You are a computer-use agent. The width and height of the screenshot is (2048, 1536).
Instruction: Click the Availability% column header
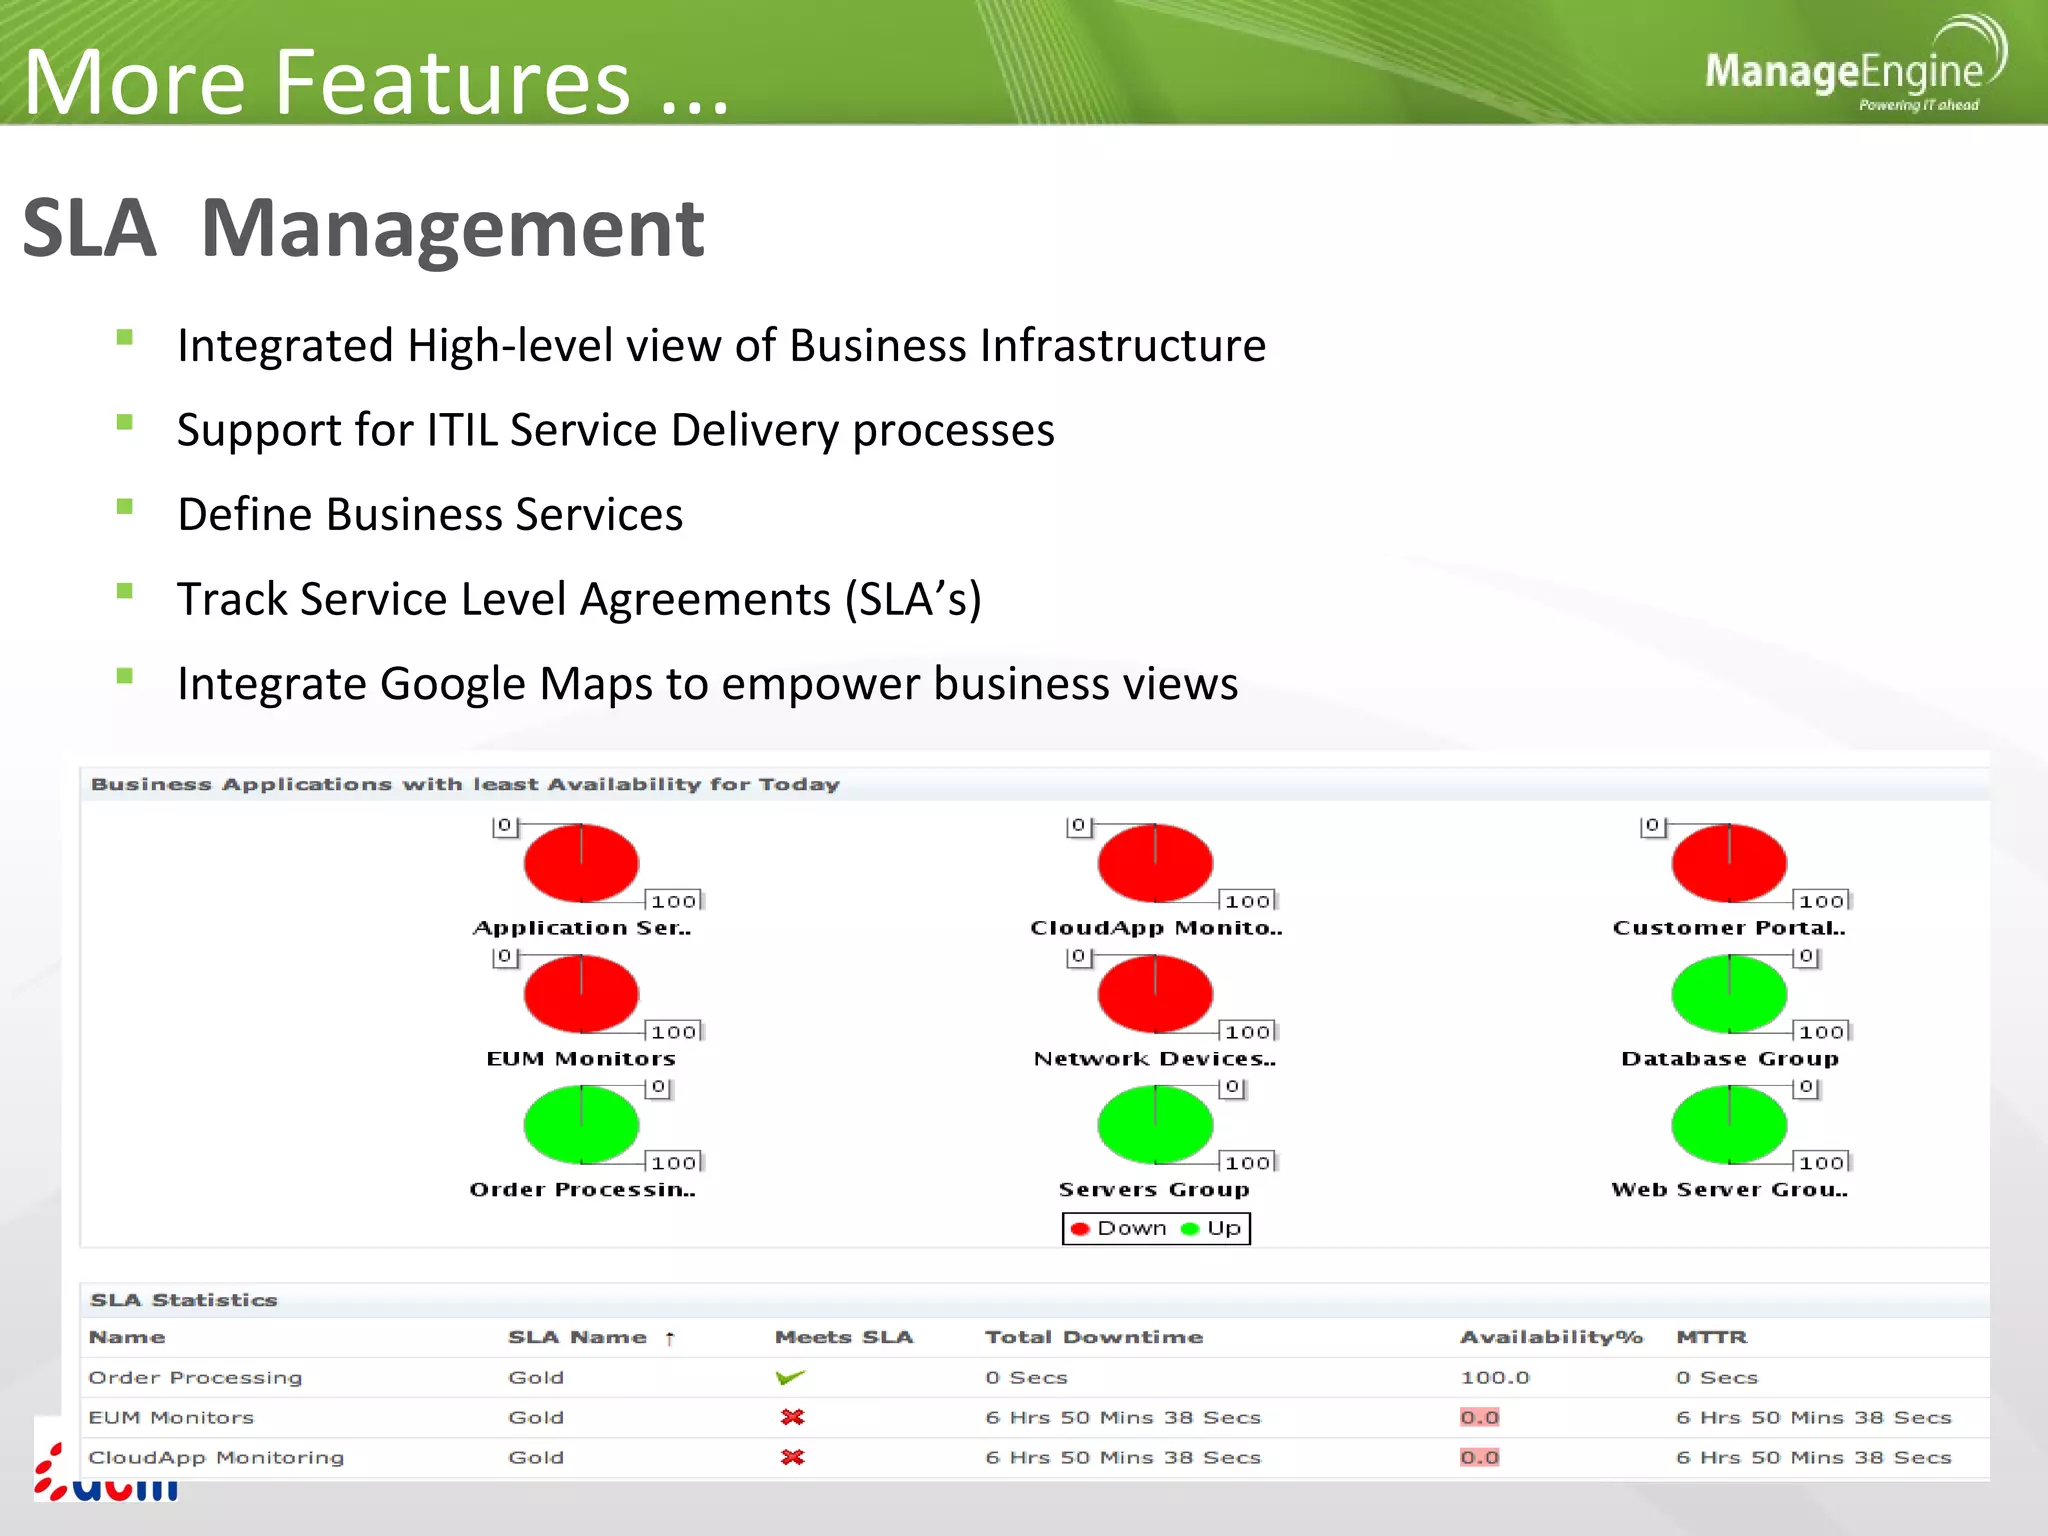(1551, 1337)
